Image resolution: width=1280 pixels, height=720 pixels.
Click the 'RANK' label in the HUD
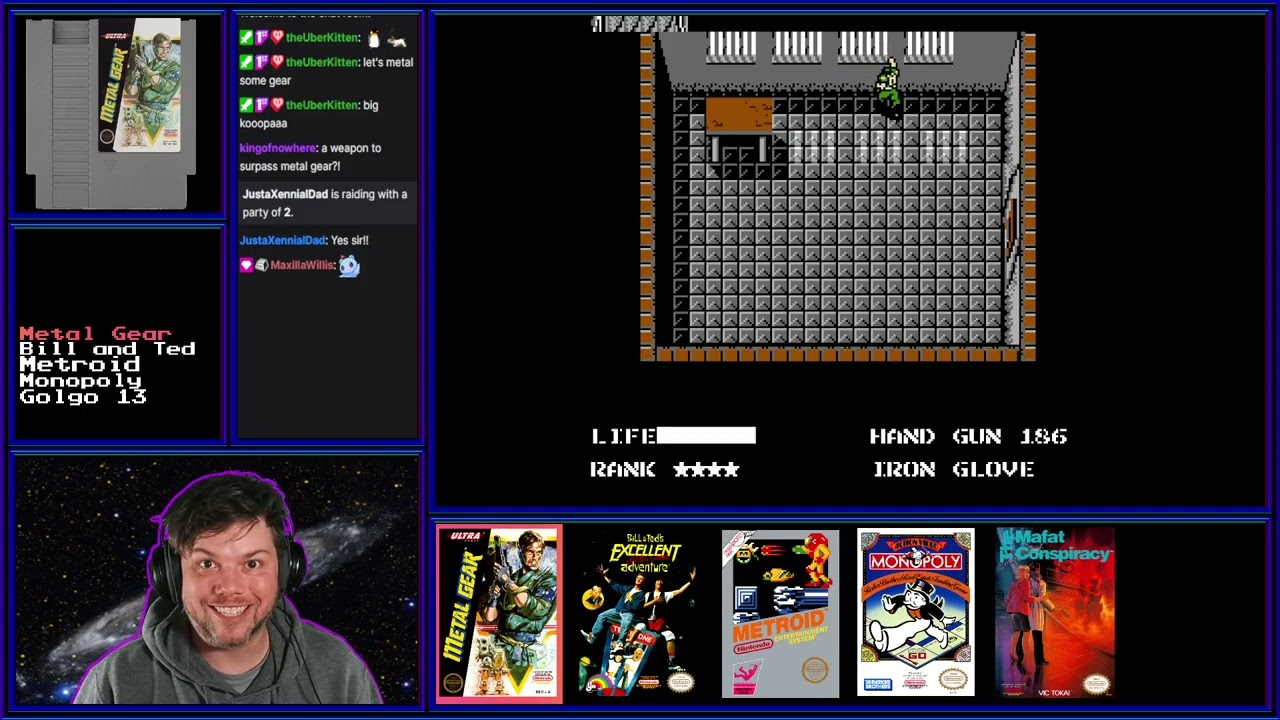[624, 469]
